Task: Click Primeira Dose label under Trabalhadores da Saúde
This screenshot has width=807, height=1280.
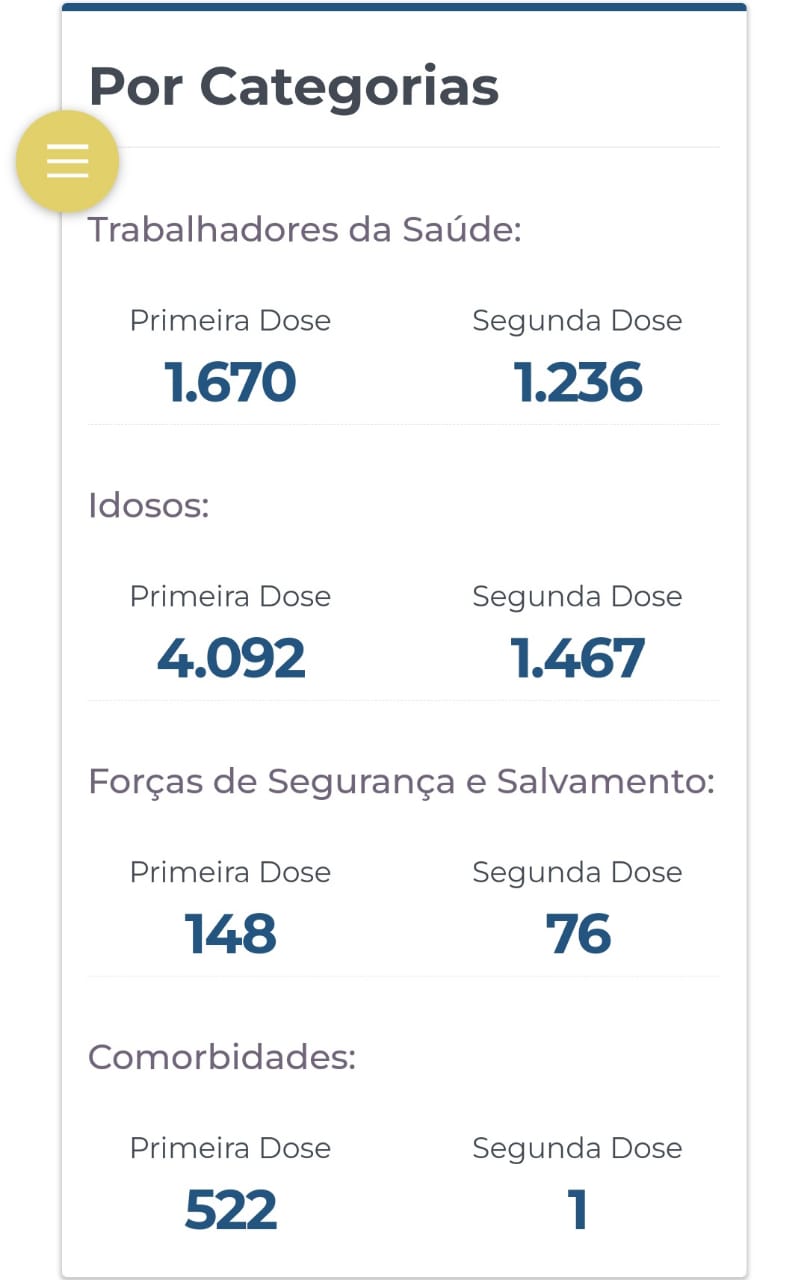Action: 230,321
